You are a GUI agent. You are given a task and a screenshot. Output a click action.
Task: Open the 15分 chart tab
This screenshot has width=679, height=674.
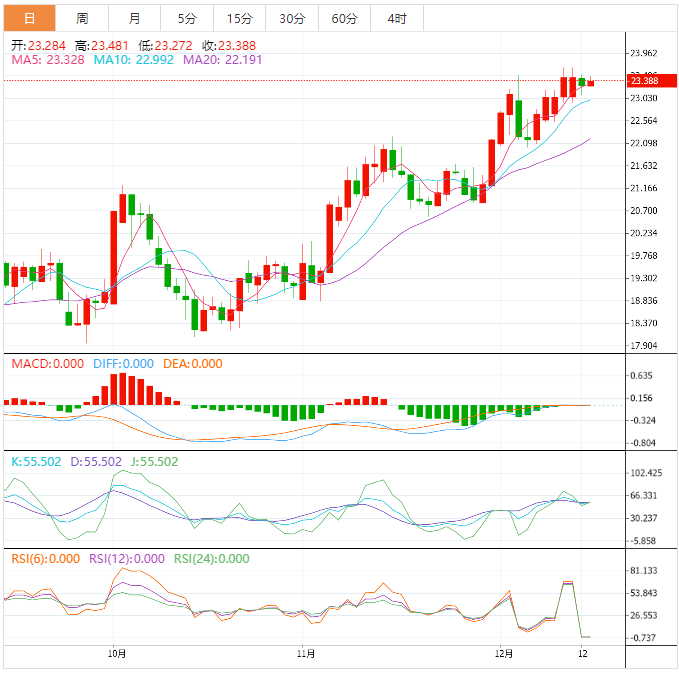click(239, 19)
